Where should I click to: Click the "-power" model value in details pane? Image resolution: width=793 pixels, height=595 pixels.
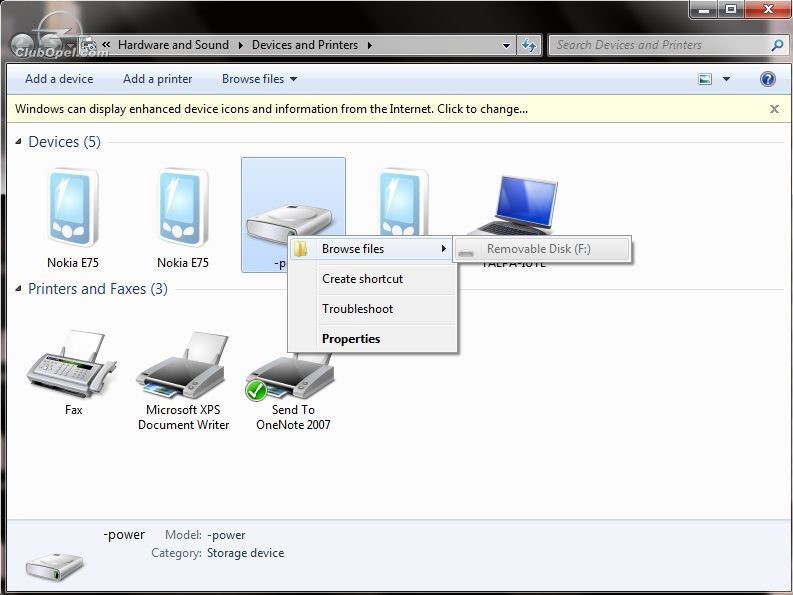click(226, 535)
